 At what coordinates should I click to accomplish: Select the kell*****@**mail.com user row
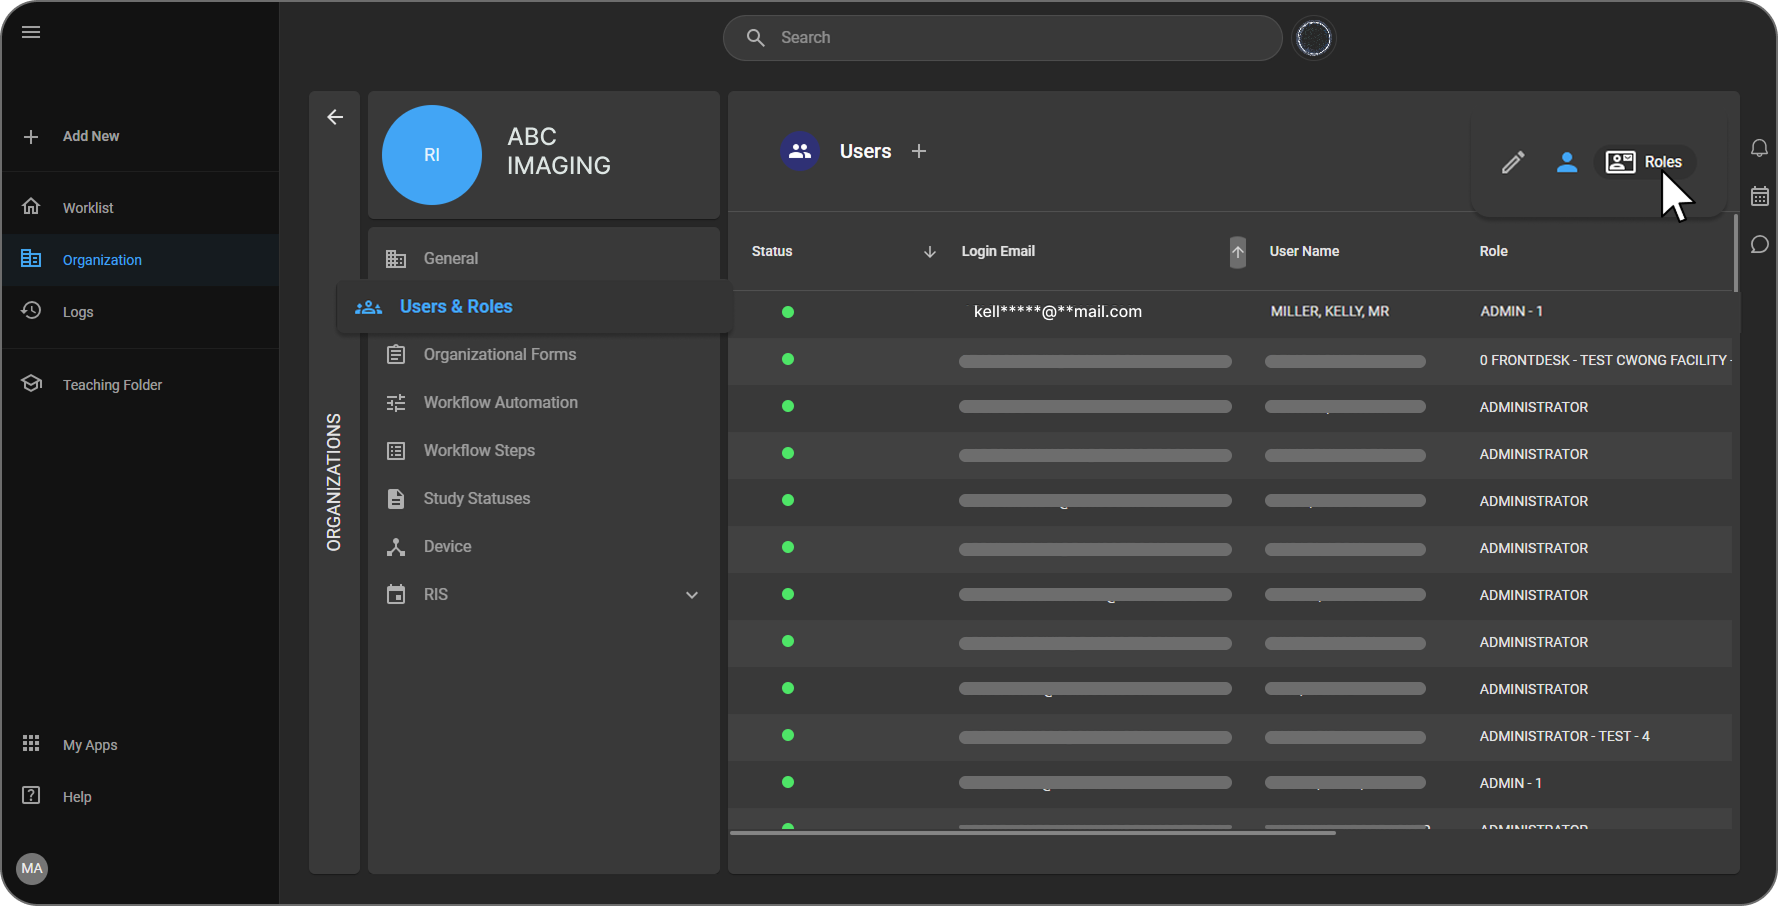click(1057, 312)
